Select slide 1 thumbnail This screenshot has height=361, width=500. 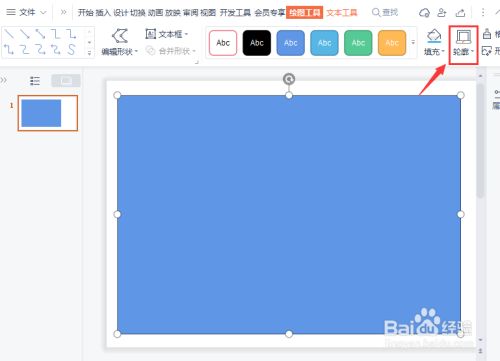pyautogui.click(x=48, y=113)
